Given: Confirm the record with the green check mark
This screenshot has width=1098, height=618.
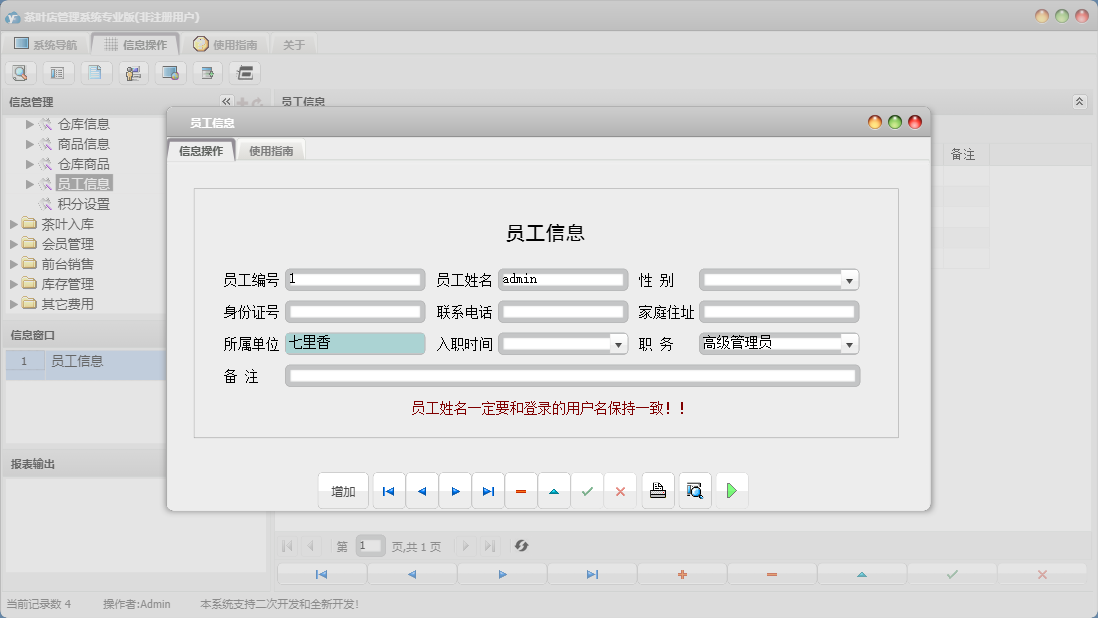Looking at the screenshot, I should [x=588, y=490].
